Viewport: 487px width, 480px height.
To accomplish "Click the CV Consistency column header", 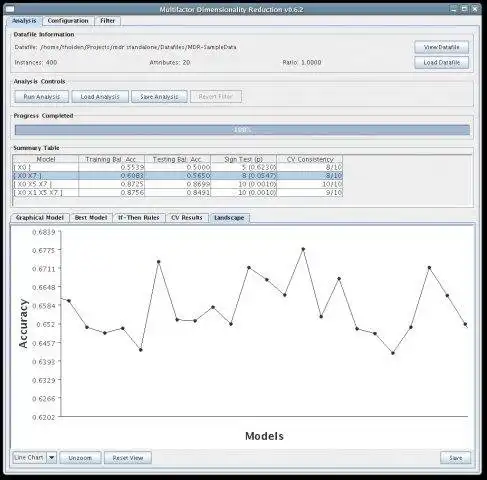I will (x=310, y=159).
